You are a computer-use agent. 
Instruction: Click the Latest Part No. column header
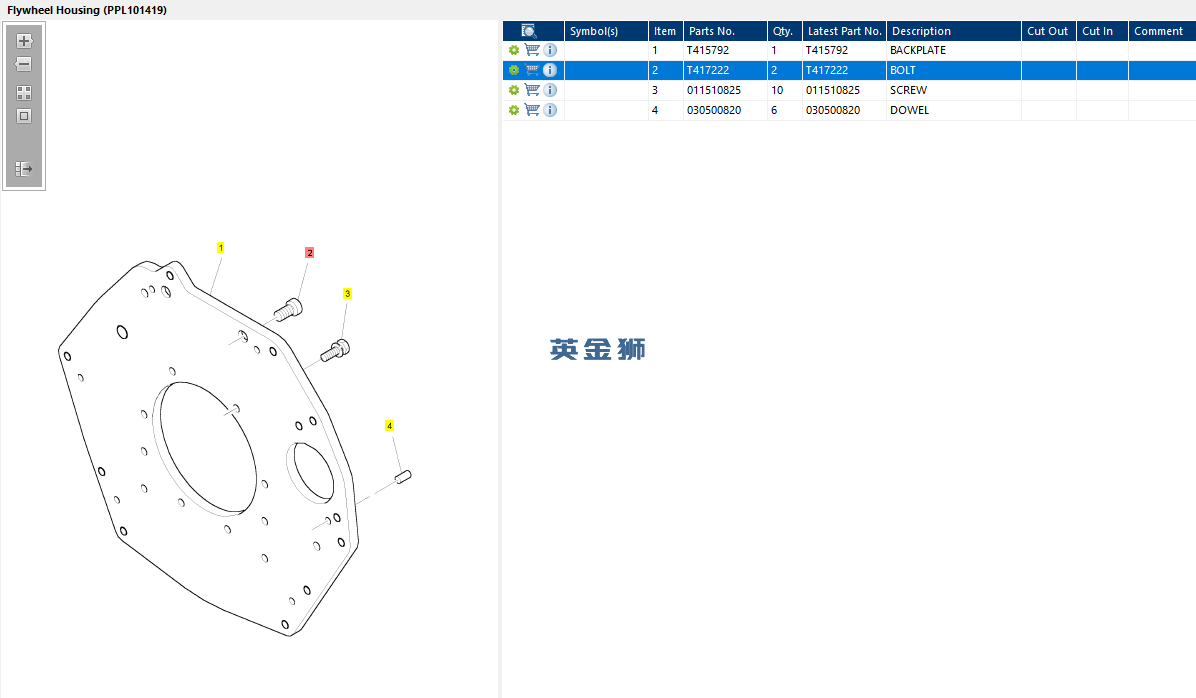coord(844,31)
